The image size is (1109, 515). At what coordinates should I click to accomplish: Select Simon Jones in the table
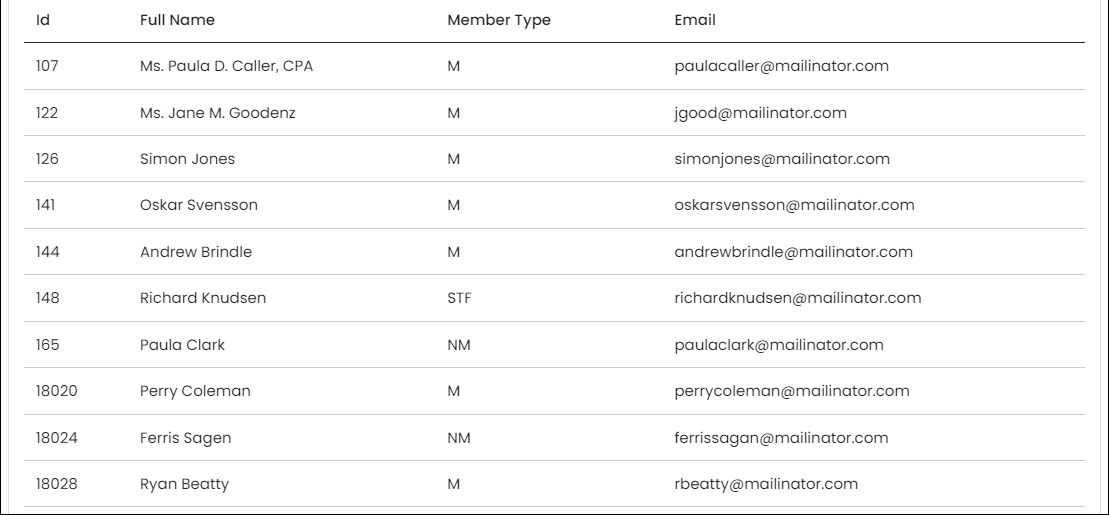pyautogui.click(x=187, y=158)
